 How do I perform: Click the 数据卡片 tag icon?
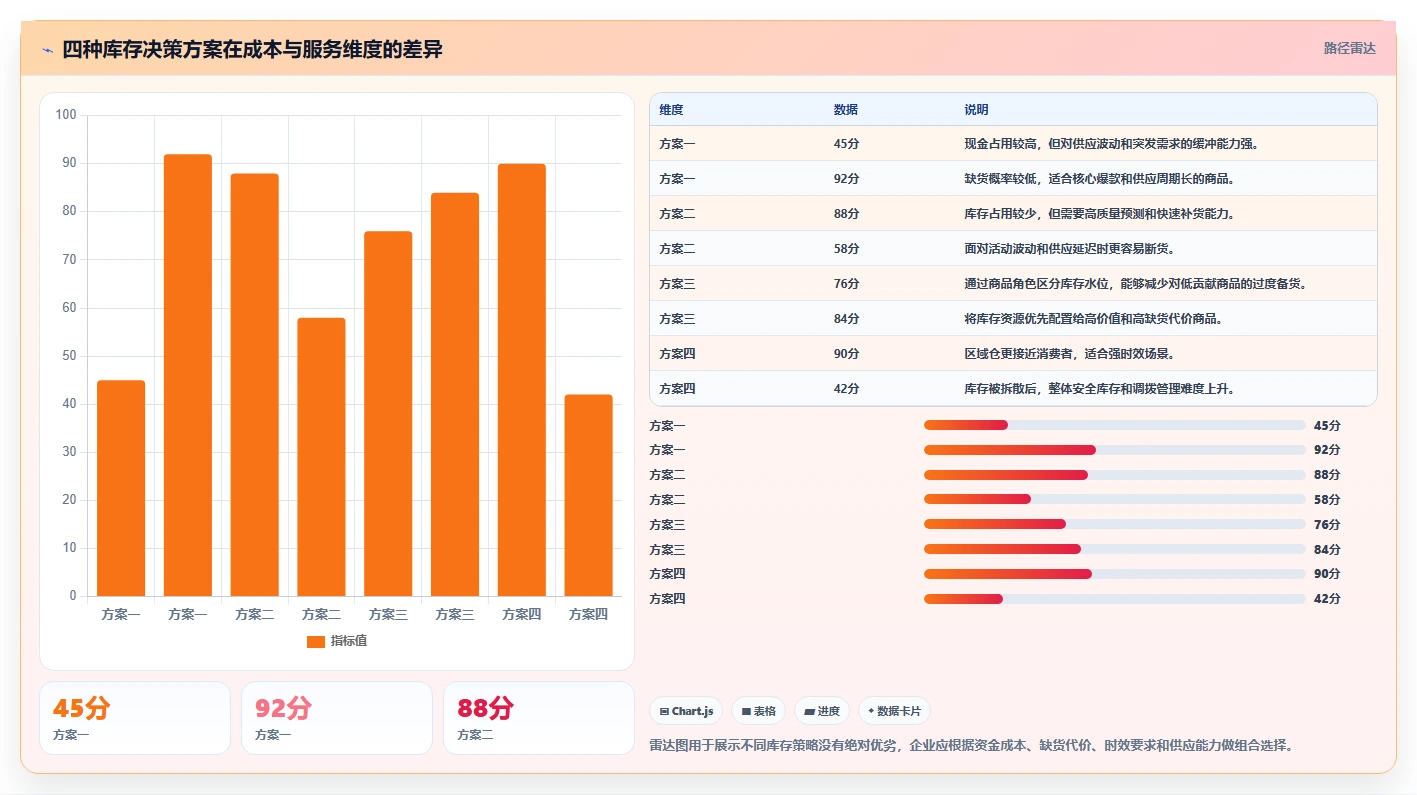point(871,711)
